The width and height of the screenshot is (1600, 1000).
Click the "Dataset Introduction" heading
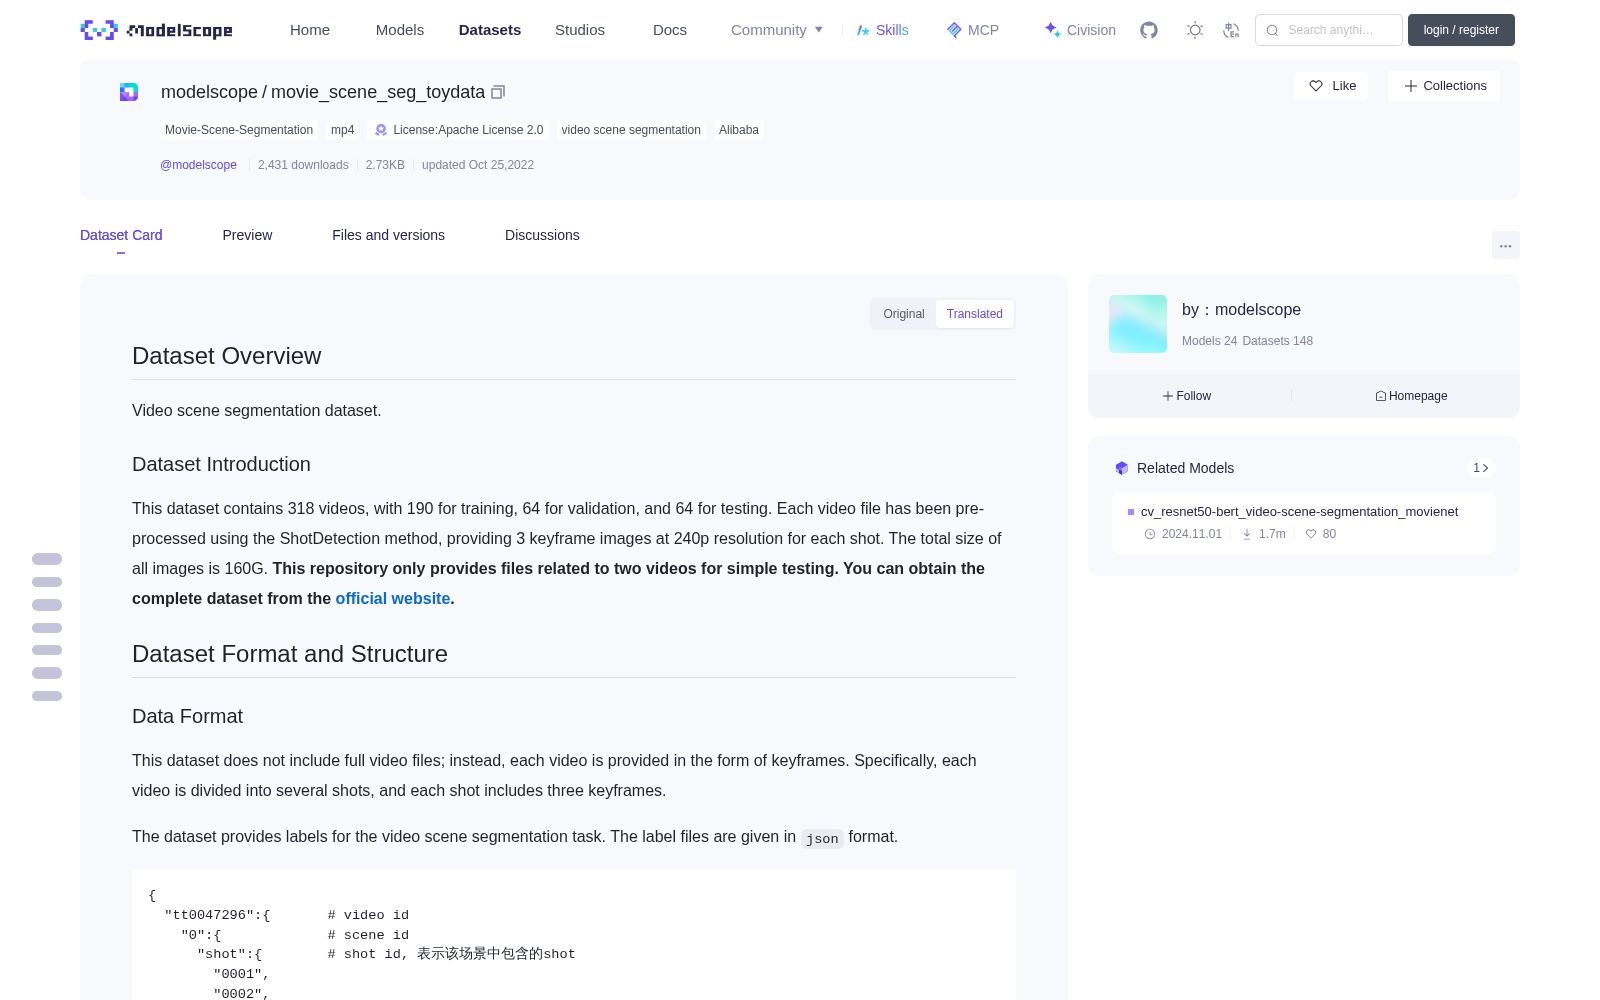tap(221, 464)
